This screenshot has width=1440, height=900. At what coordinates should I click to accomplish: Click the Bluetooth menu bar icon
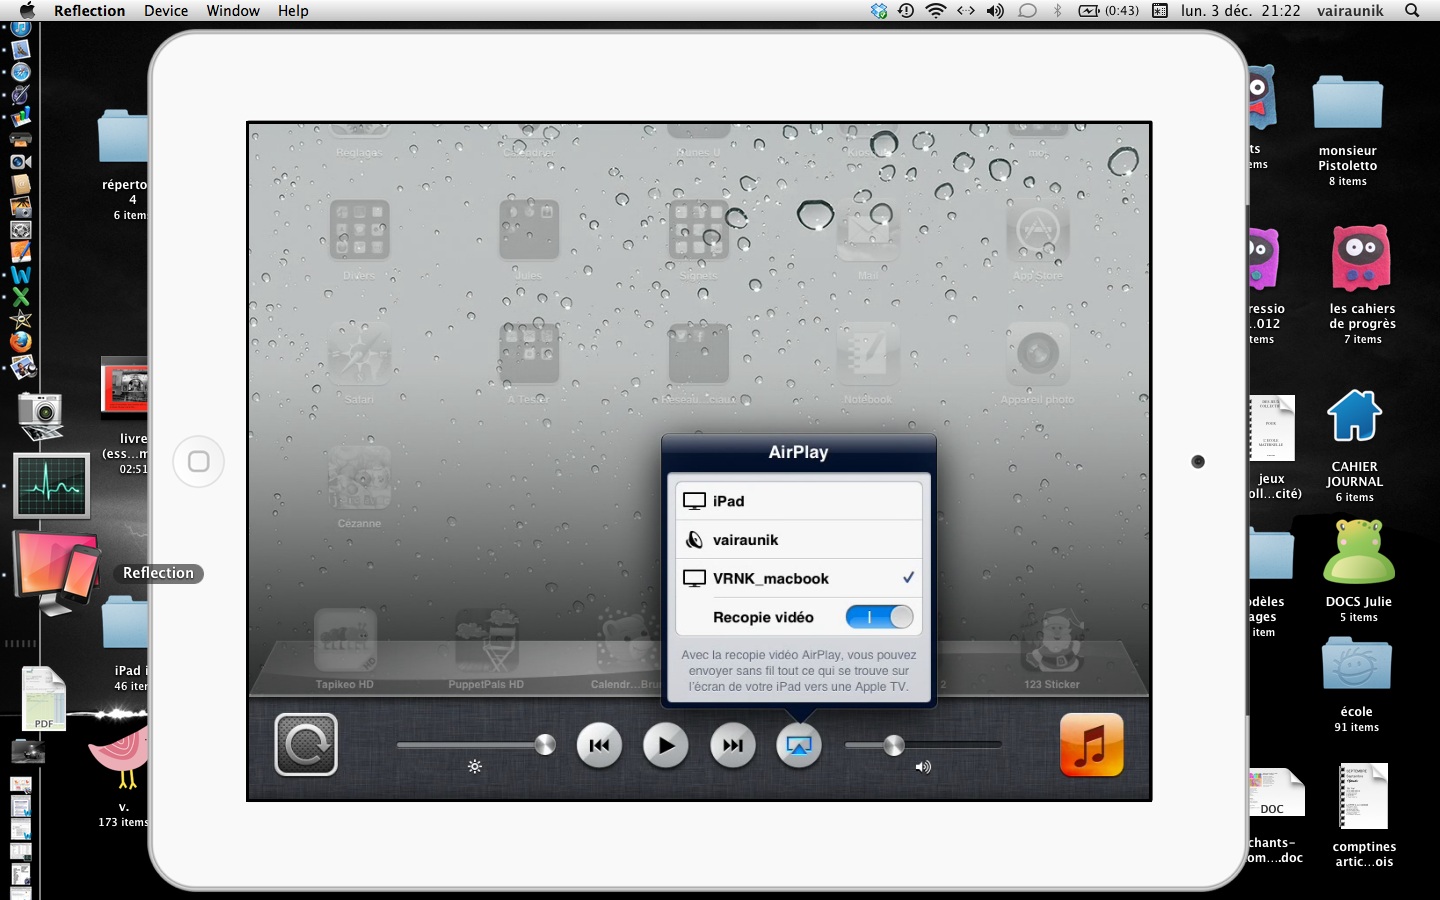pos(1057,10)
